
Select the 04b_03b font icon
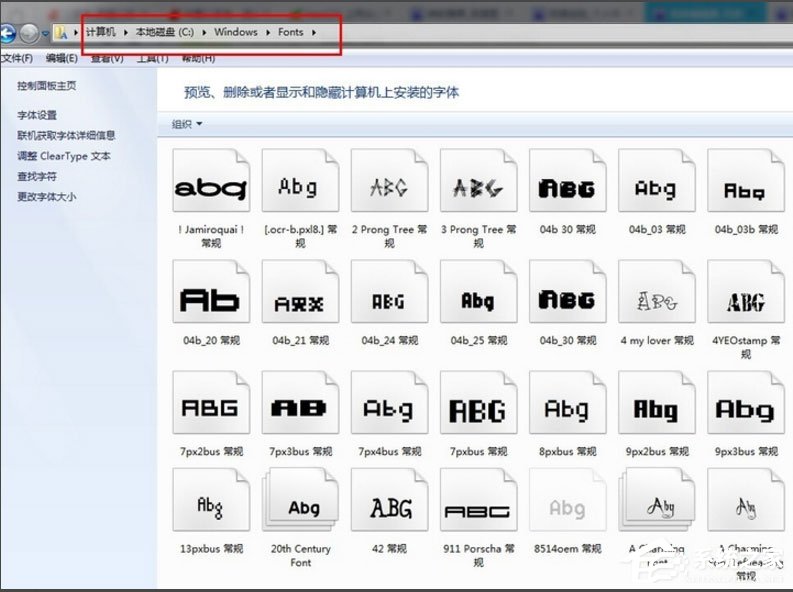click(x=746, y=180)
